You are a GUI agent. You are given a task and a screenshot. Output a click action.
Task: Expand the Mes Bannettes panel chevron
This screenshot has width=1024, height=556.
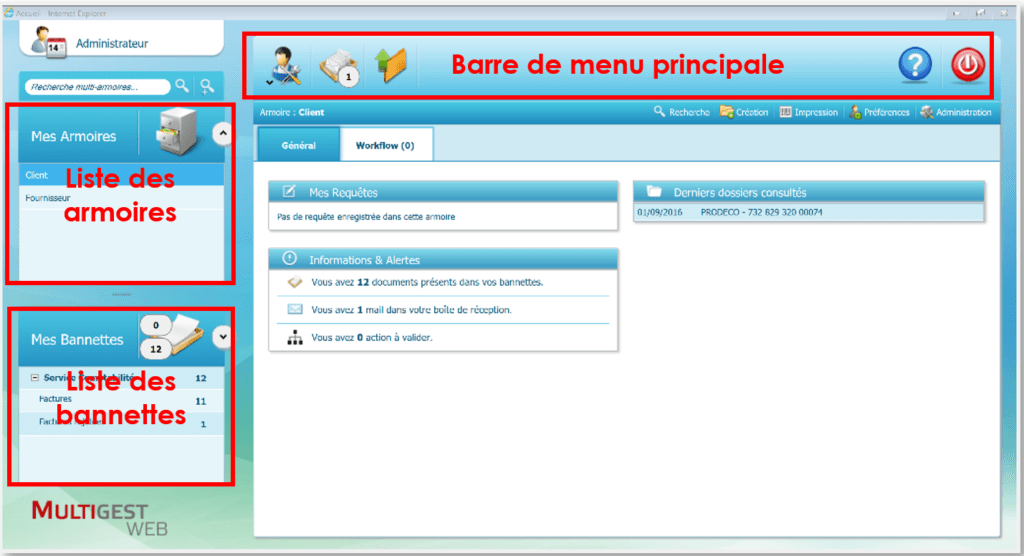[222, 337]
